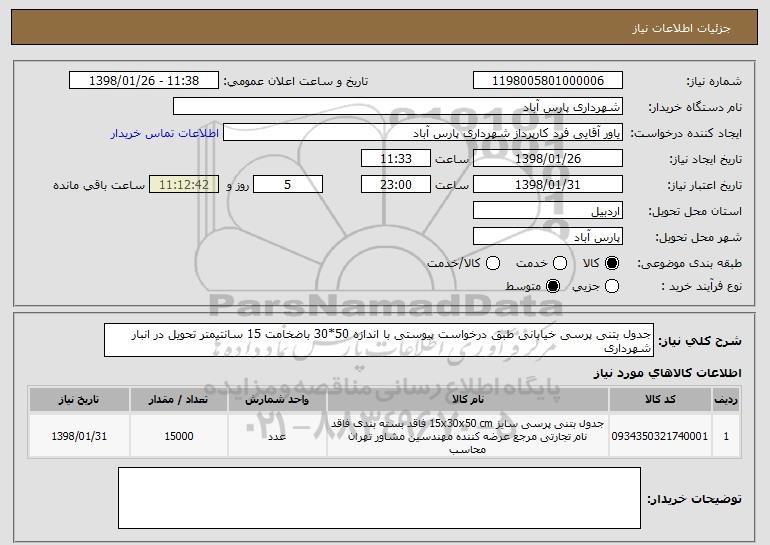
Task: Click the شرح کلی نیاز label
Action: tap(700, 341)
